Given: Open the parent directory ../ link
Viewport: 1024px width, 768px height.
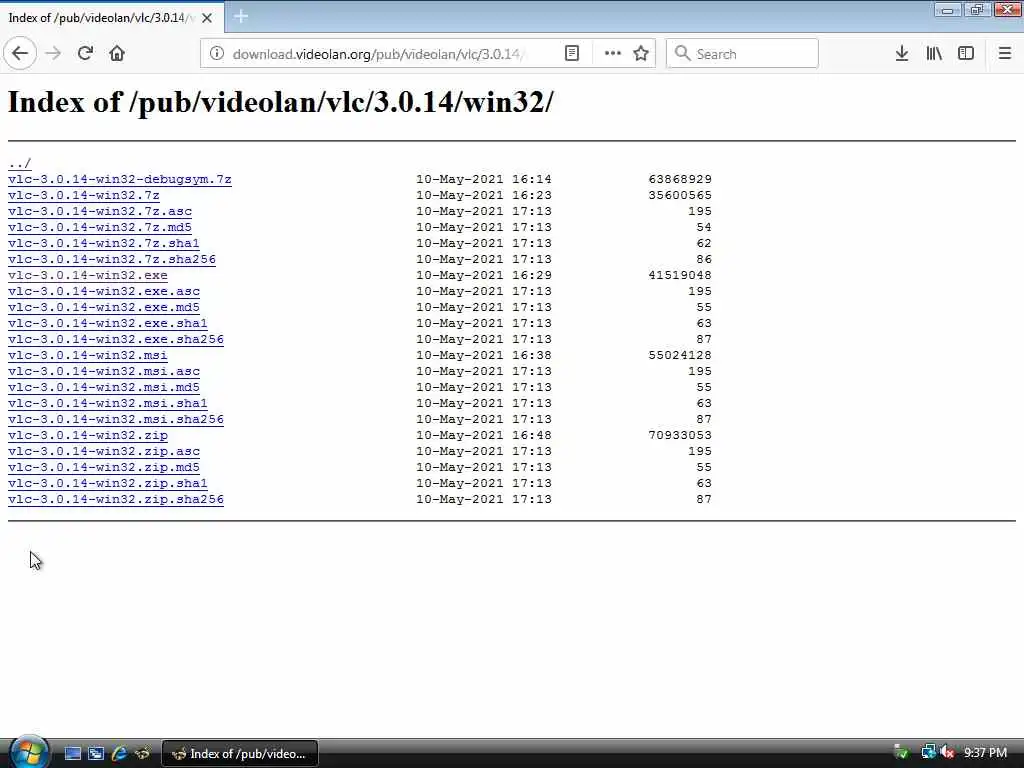Looking at the screenshot, I should 20,163.
